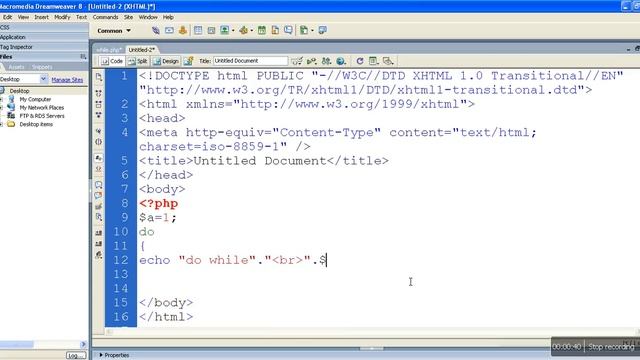Insert a Server-Side Include
This screenshot has width=640, height=360.
coord(275,30)
